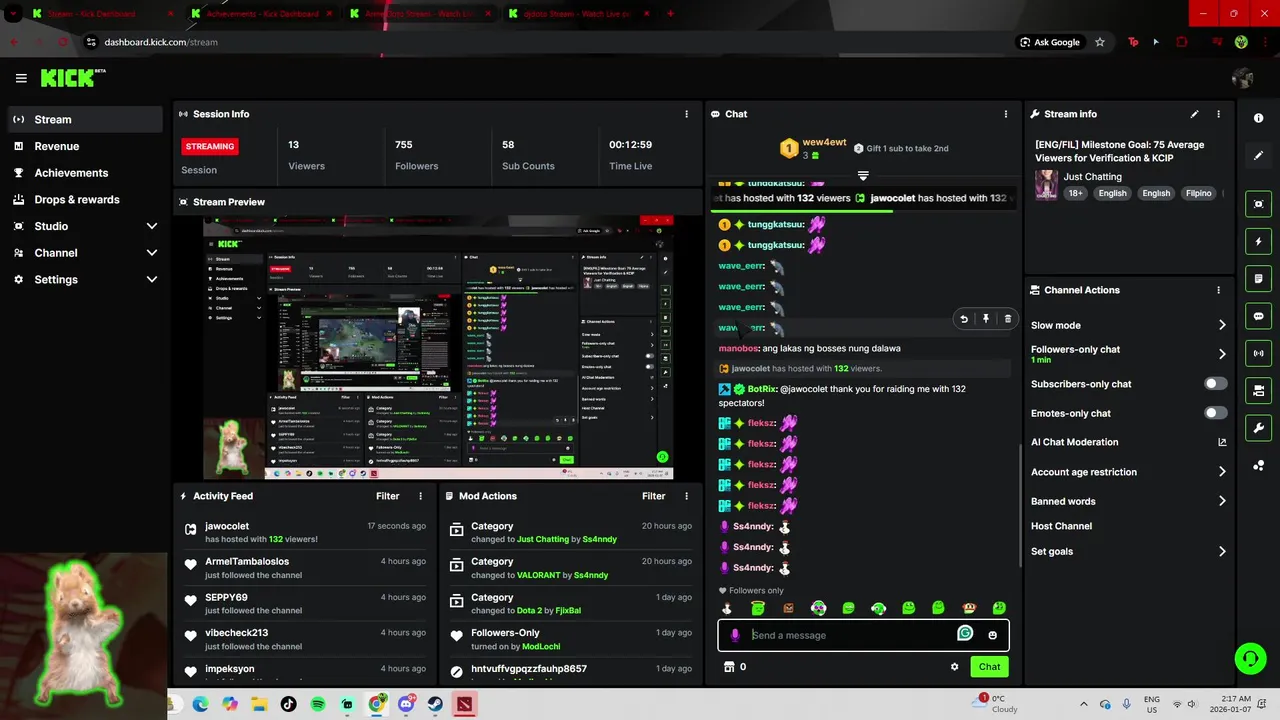Open TikTok from the Windows taskbar
The image size is (1280, 720).
289,704
